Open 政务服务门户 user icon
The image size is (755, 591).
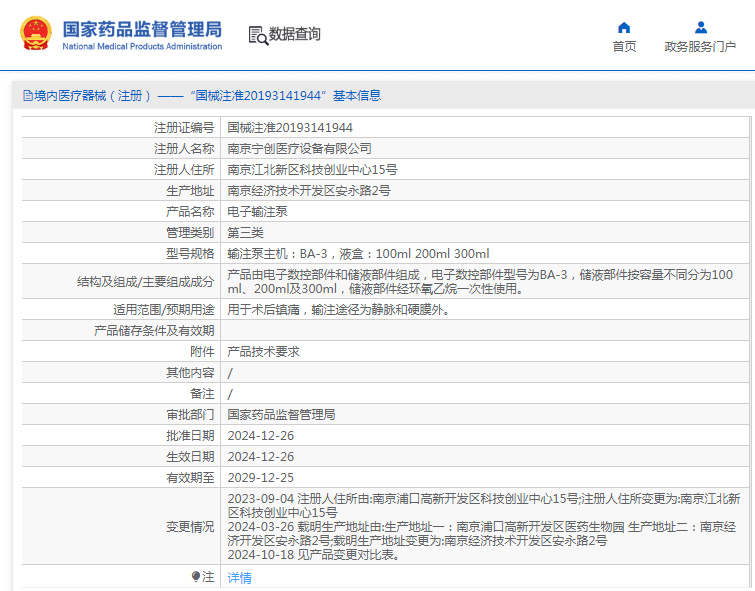pos(701,27)
